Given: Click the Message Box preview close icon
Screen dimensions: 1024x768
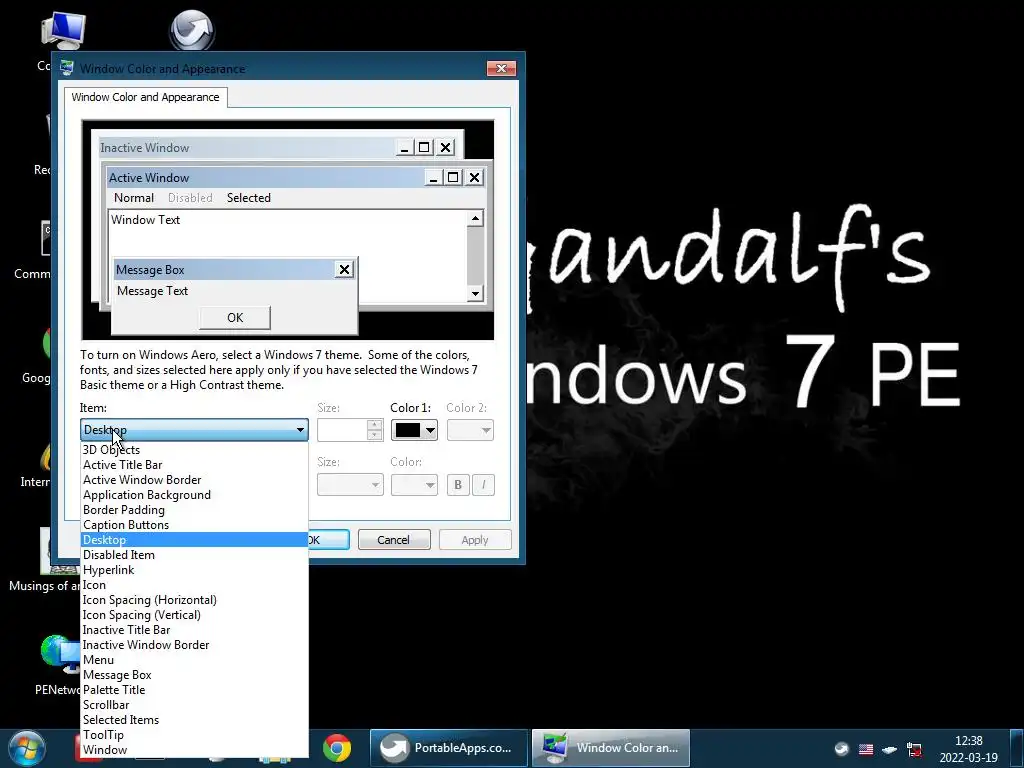Looking at the screenshot, I should tap(344, 270).
